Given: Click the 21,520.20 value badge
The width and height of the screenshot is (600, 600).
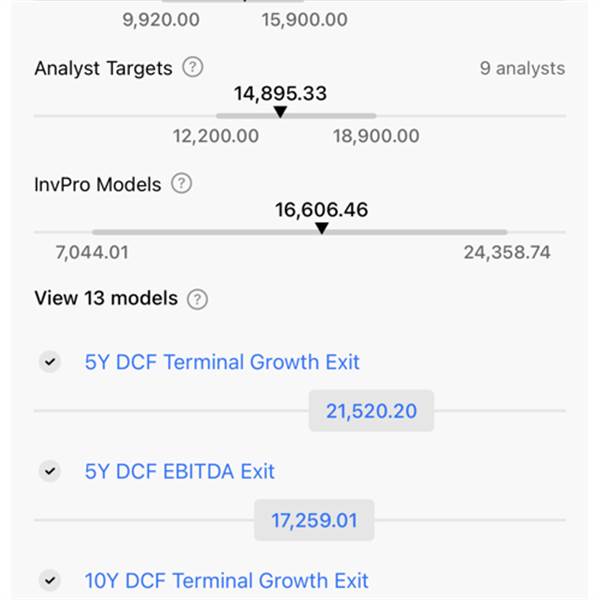Looking at the screenshot, I should tap(371, 411).
